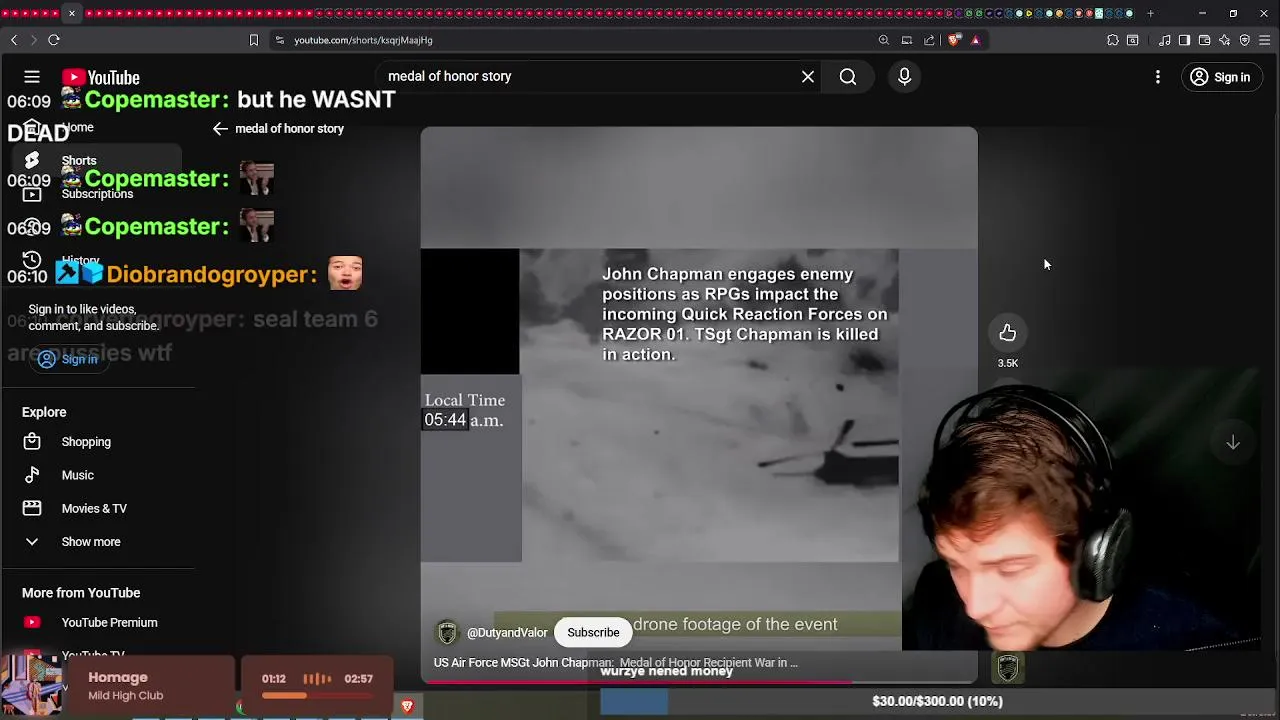Click the 'More from YouTube' heading
This screenshot has height=720, width=1280.
click(81, 593)
